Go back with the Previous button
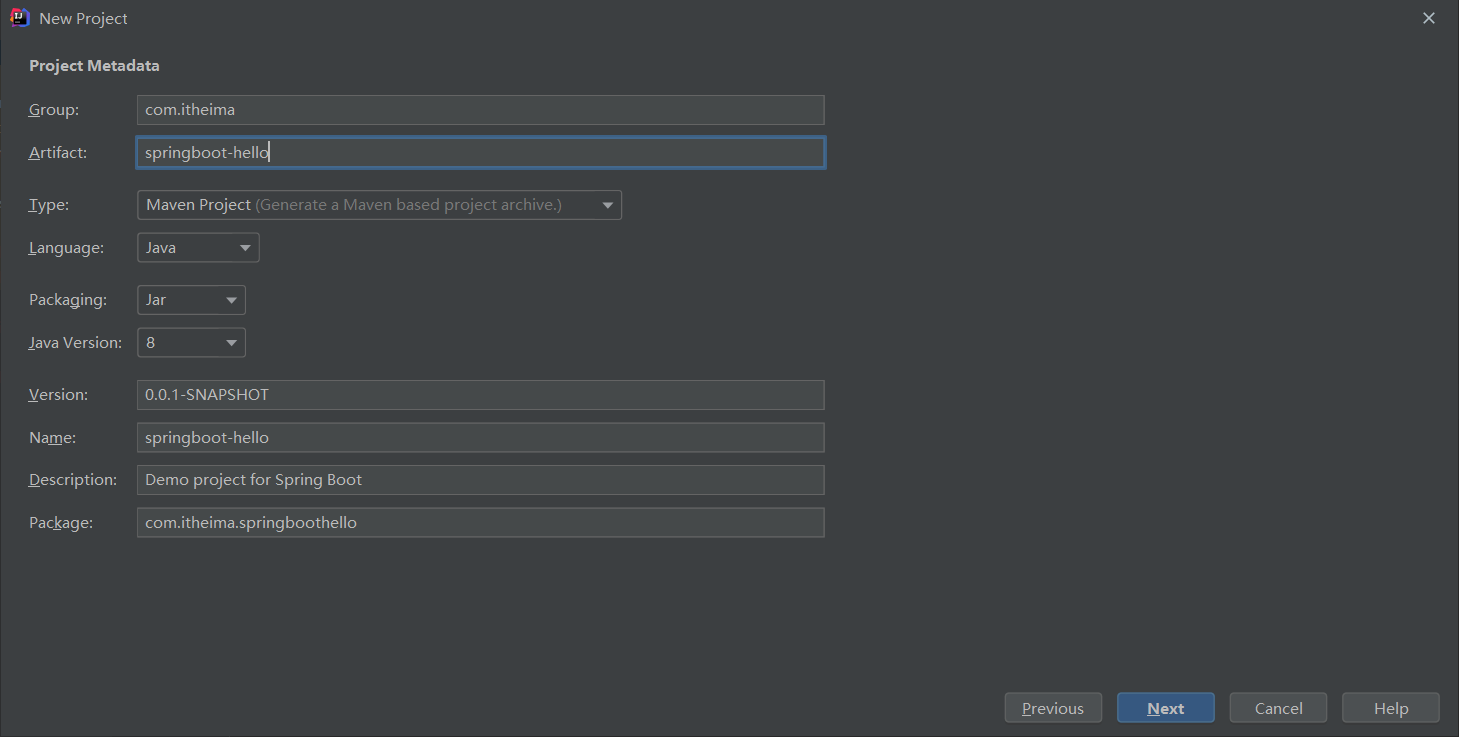The image size is (1459, 737). [1053, 708]
